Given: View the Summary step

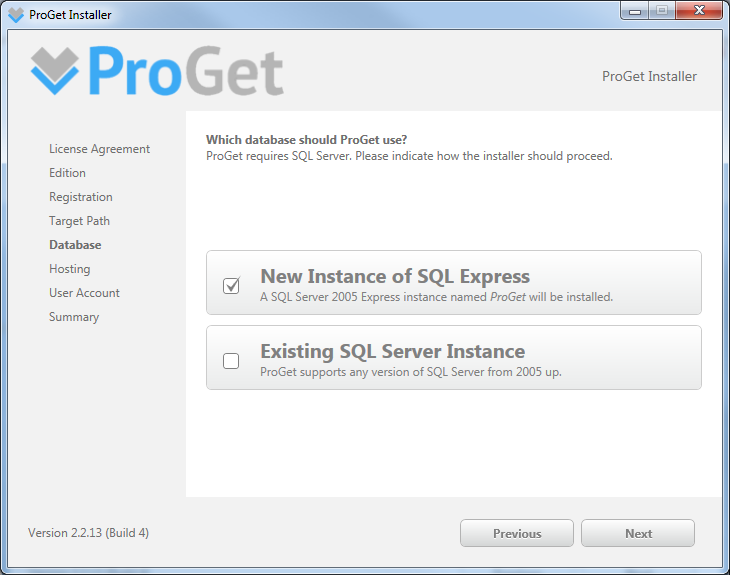Looking at the screenshot, I should pyautogui.click(x=74, y=317).
